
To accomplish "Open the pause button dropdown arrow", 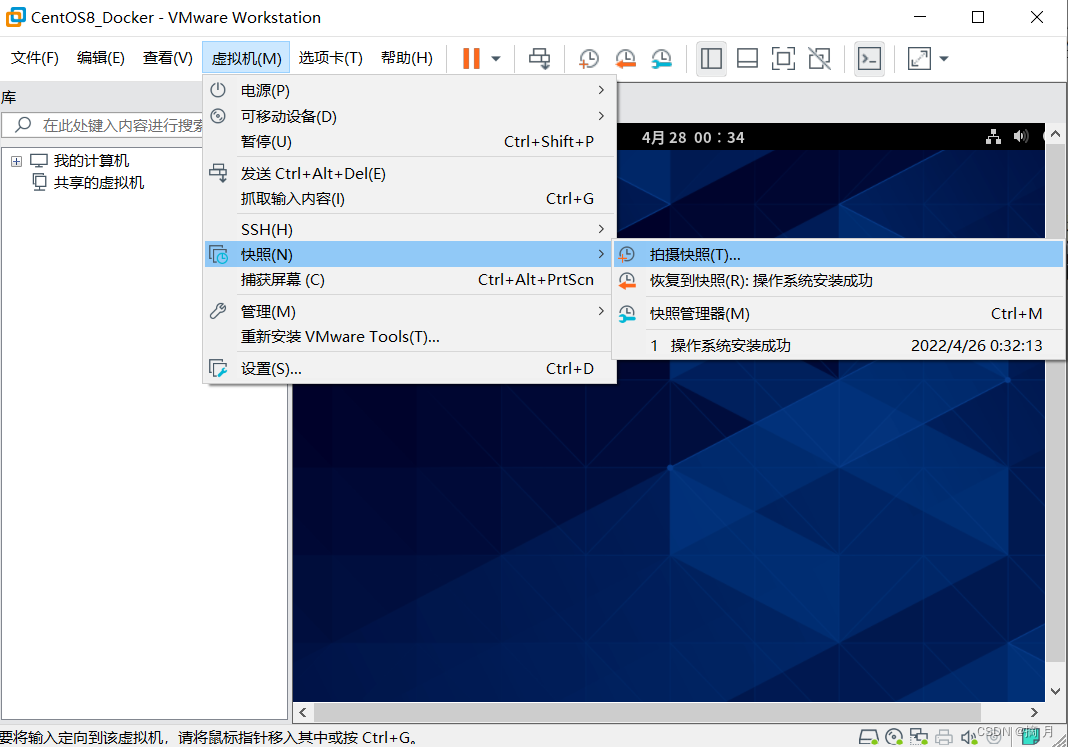I will click(496, 59).
